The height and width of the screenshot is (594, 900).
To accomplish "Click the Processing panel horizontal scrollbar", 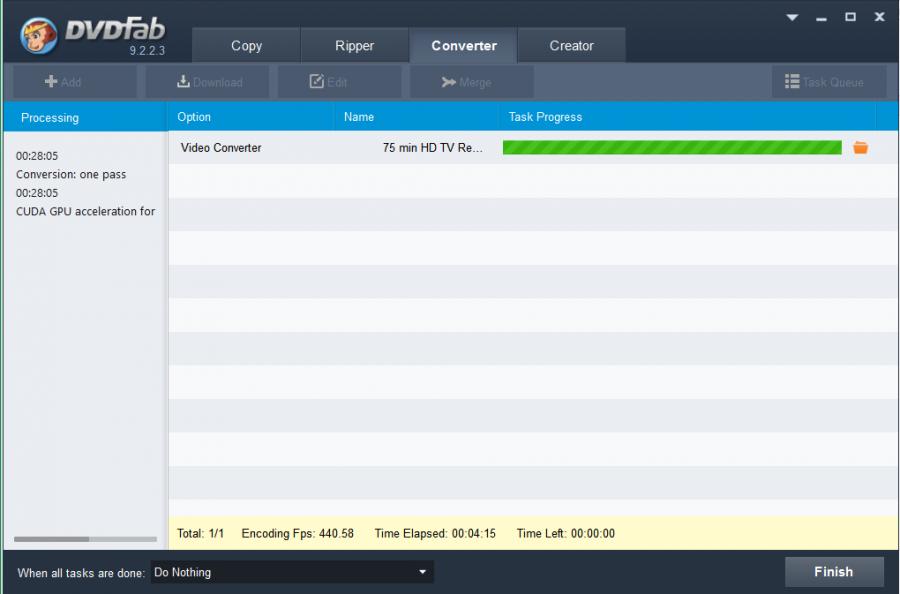I will (86, 539).
